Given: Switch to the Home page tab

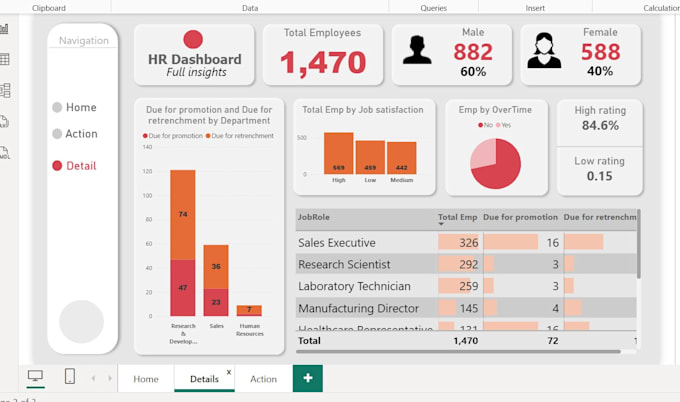Looking at the screenshot, I should coord(146,379).
